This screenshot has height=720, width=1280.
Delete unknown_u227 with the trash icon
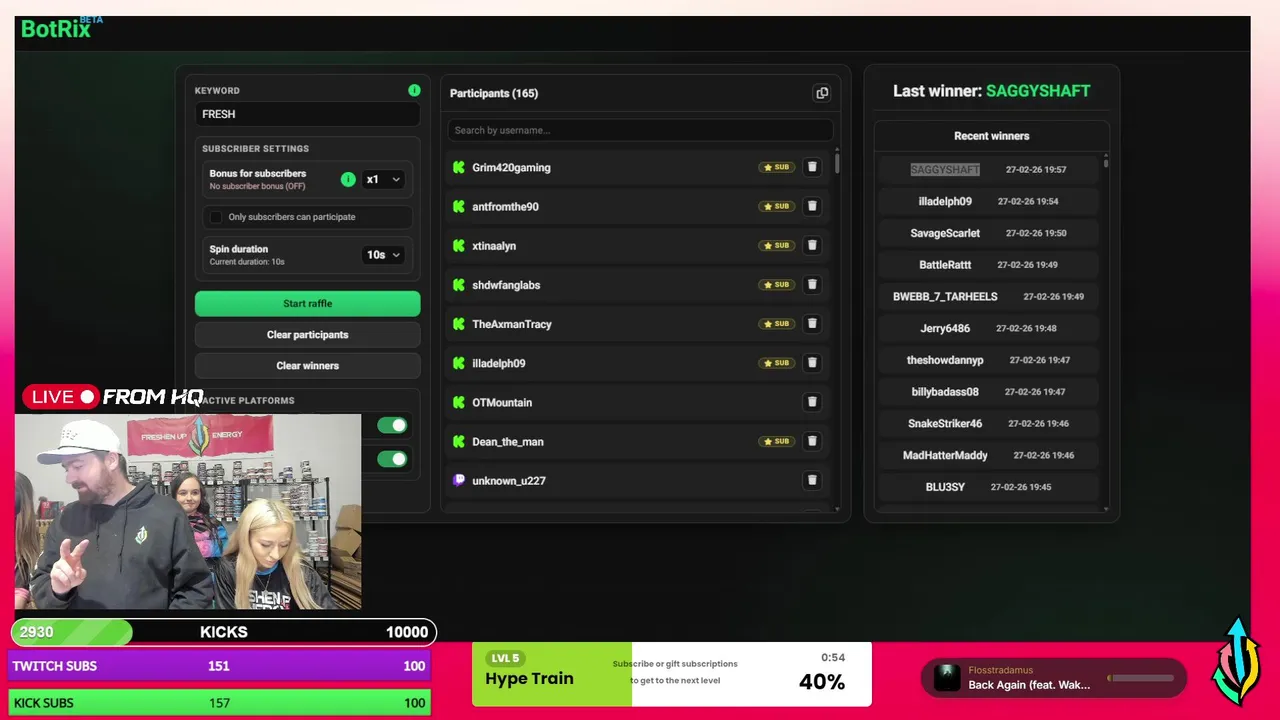point(812,480)
